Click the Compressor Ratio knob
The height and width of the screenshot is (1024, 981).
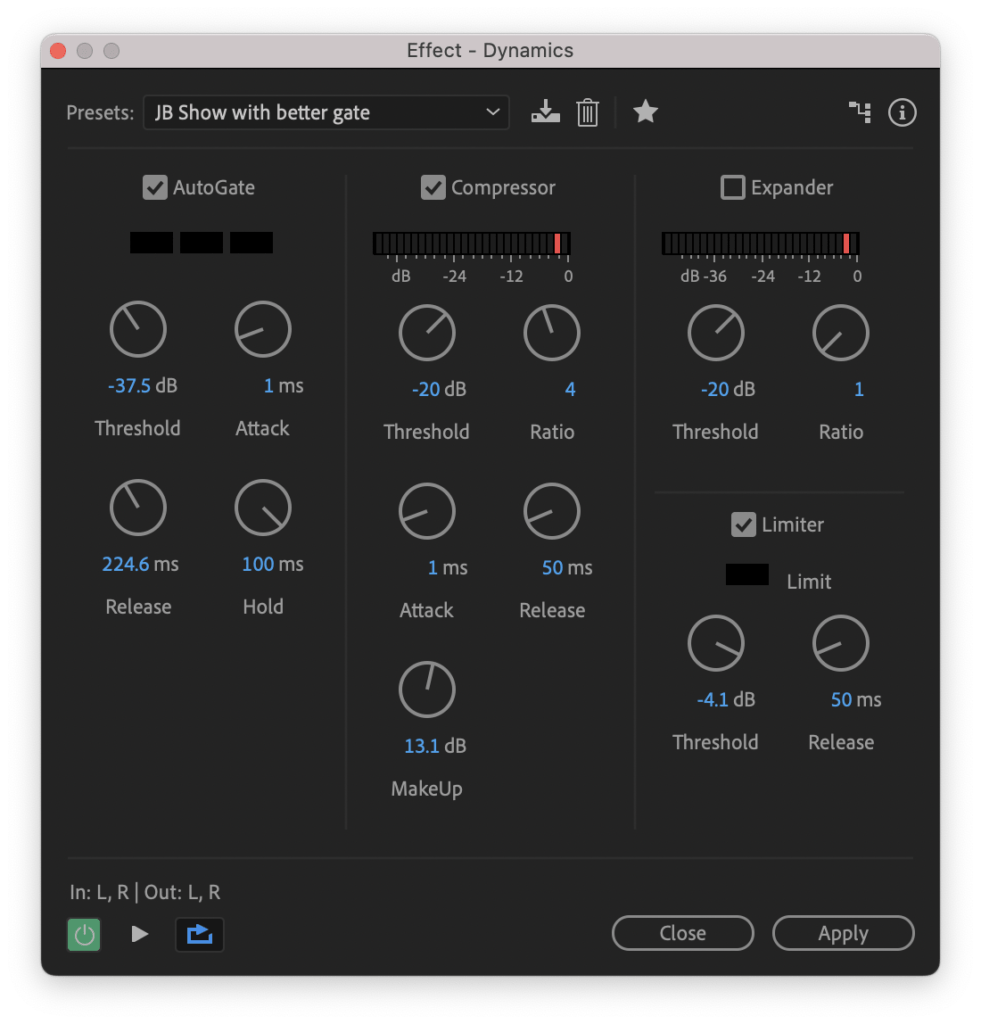(x=552, y=332)
